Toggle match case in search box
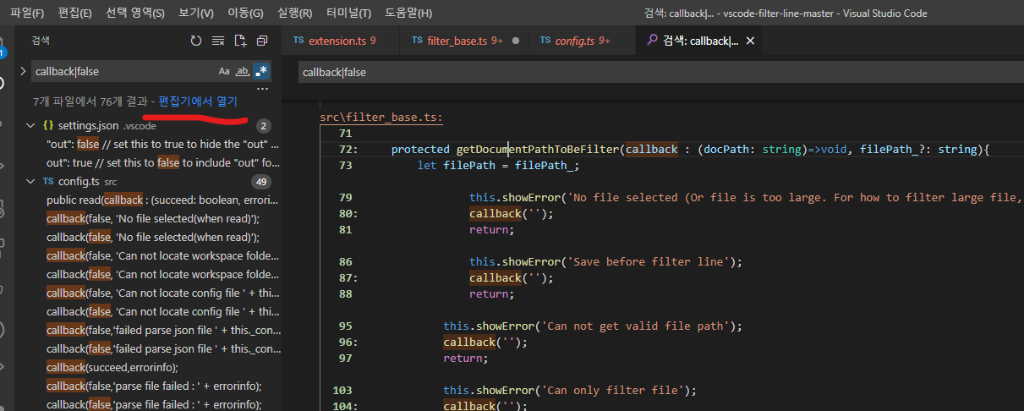Viewport: 1024px width, 411px height. coord(224,71)
